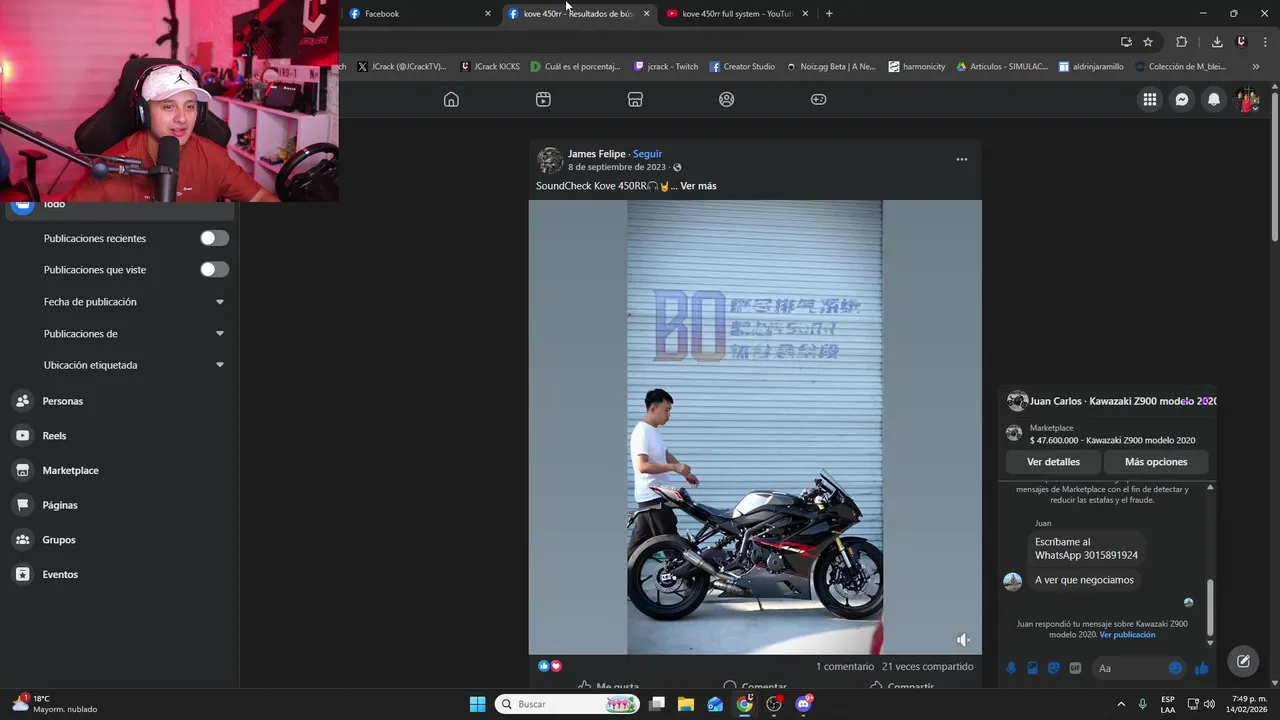
Task: Show hidden system tray icons
Action: [x=1120, y=704]
